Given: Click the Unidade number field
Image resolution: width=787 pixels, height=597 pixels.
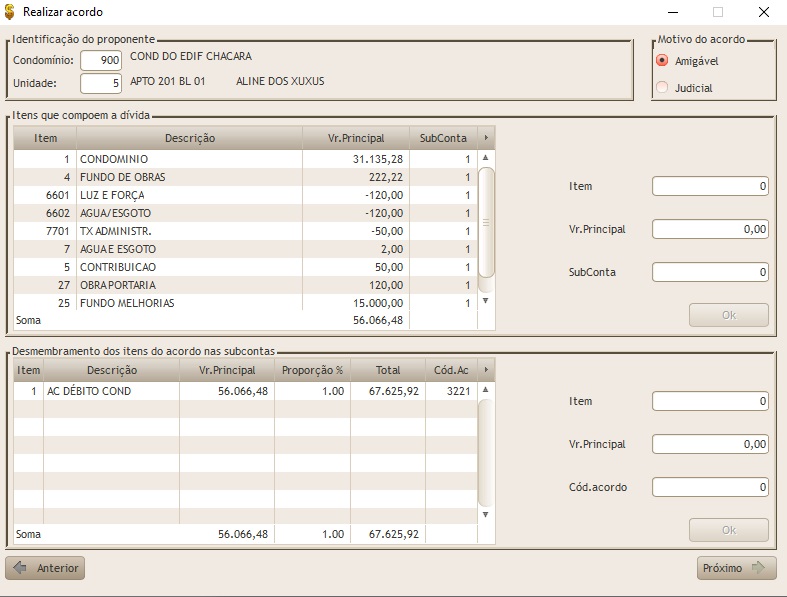Looking at the screenshot, I should (101, 83).
